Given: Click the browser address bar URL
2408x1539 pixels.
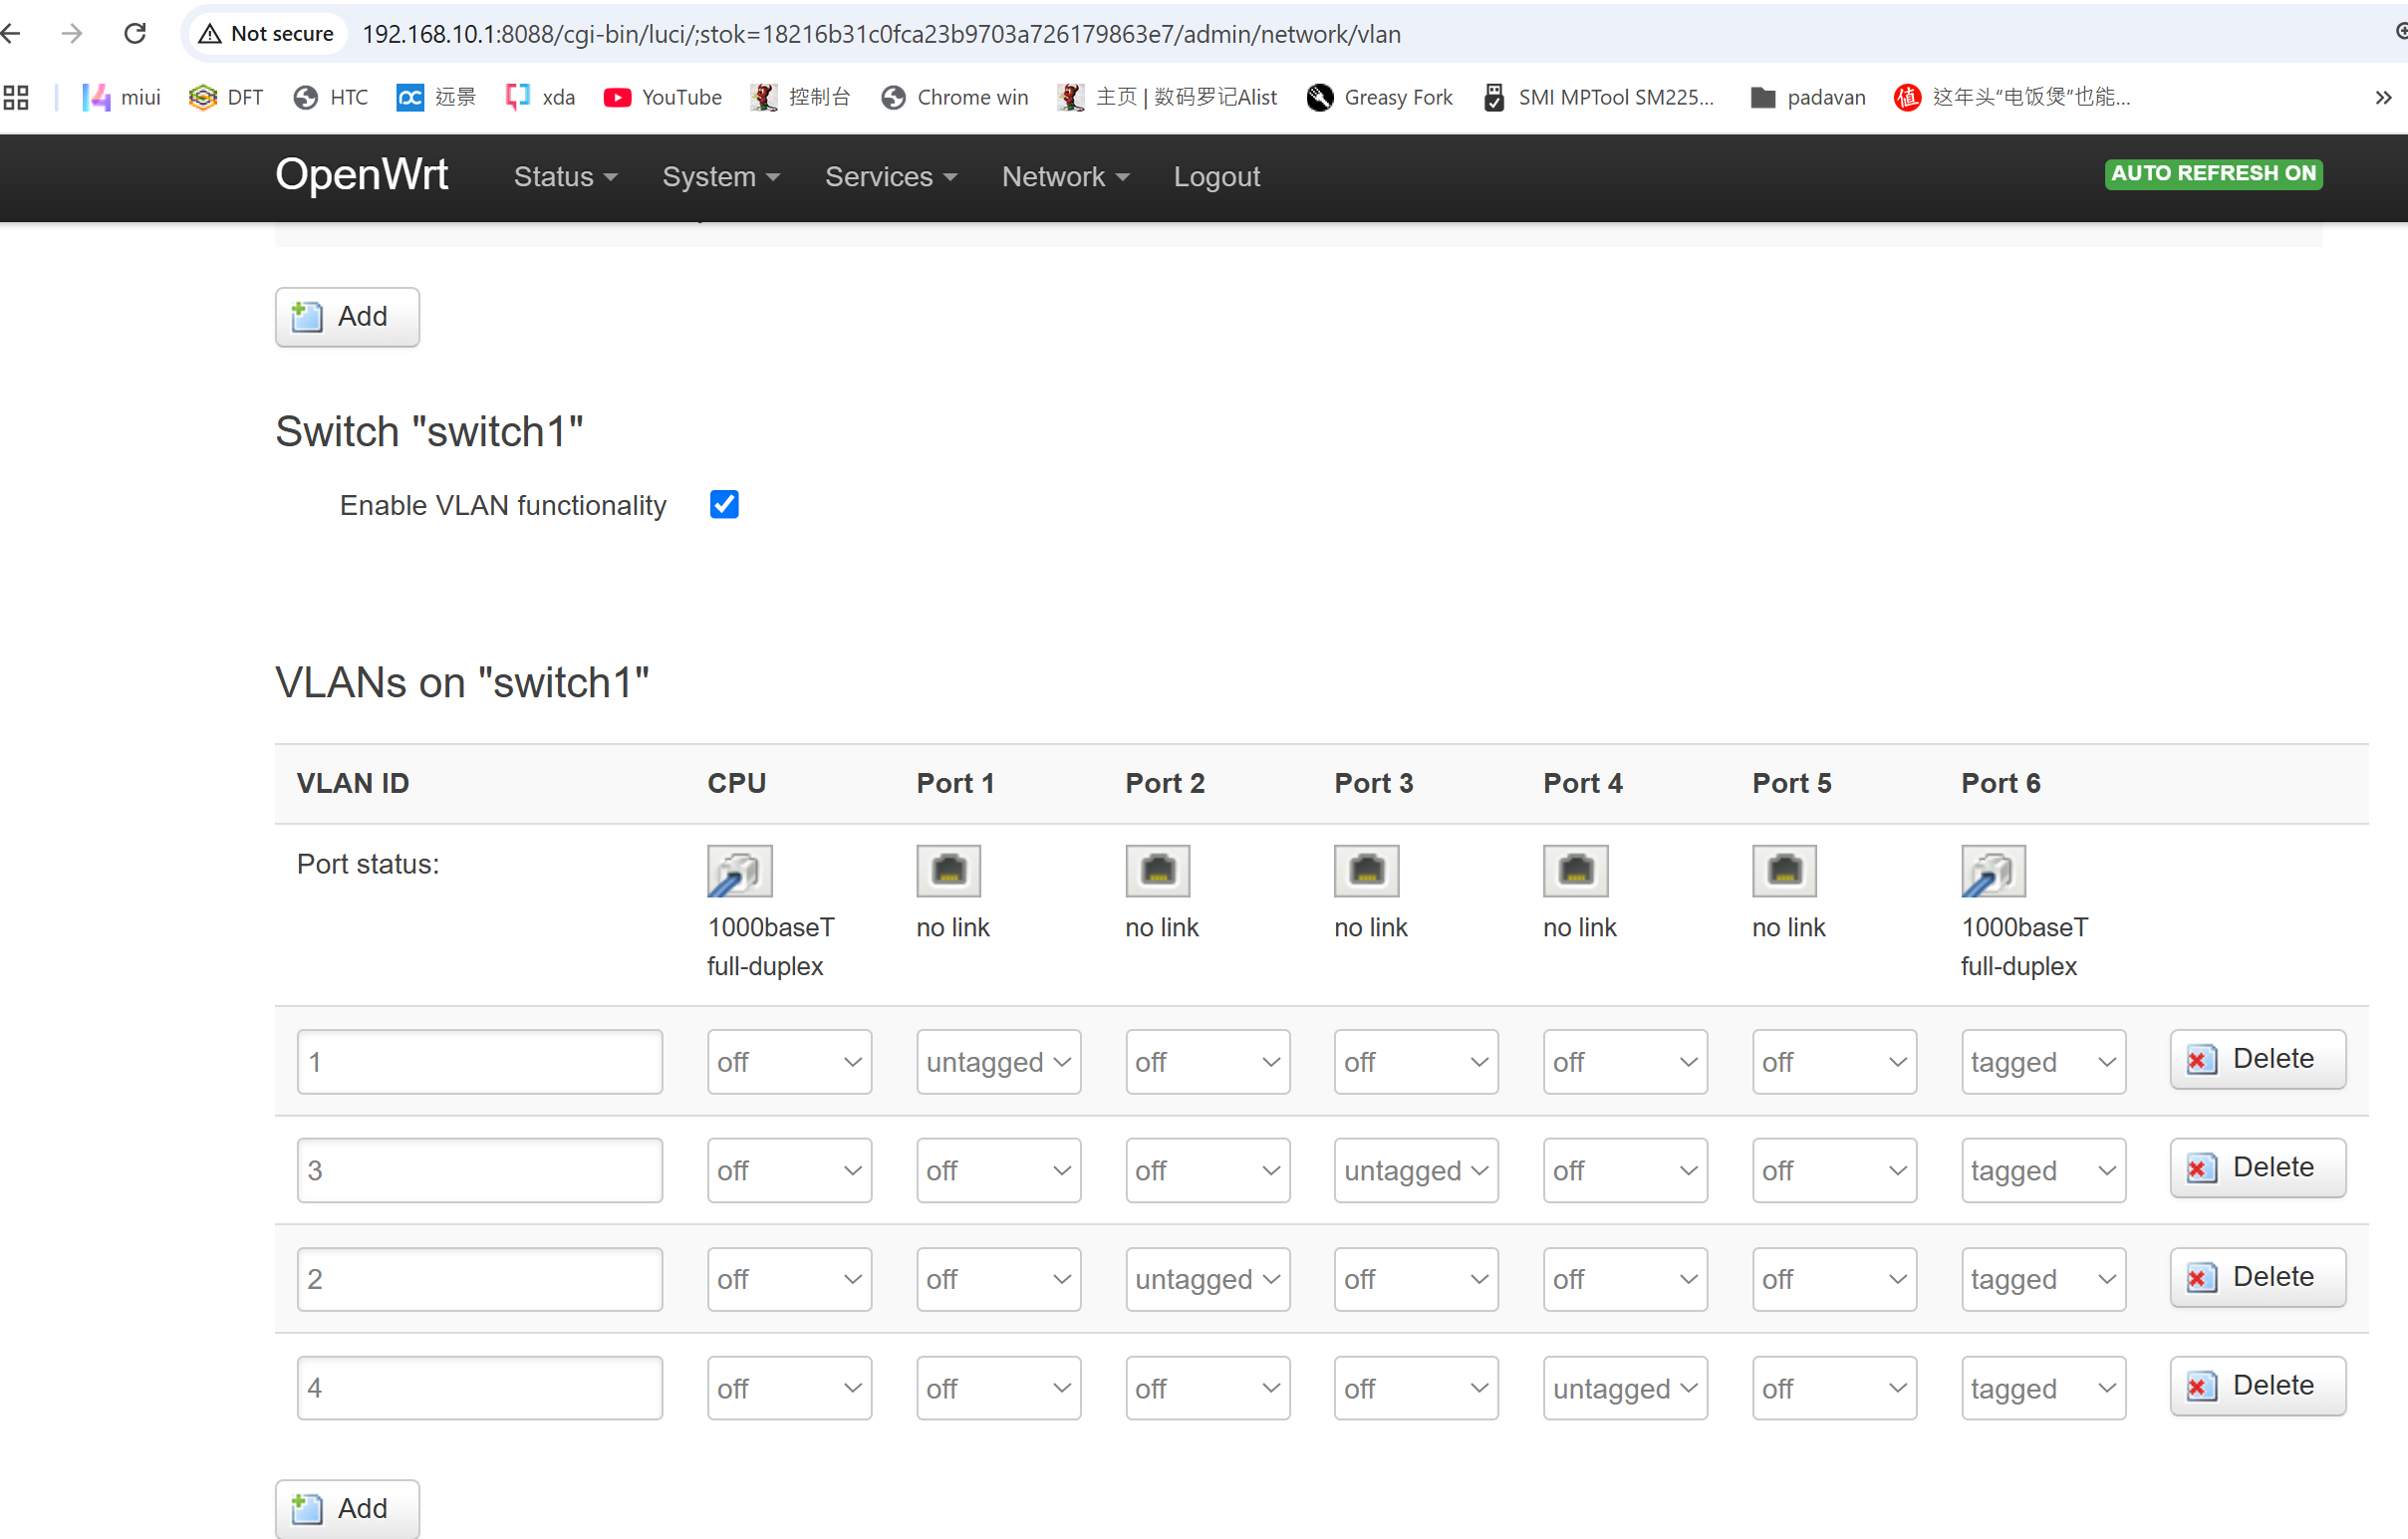Looking at the screenshot, I should point(881,34).
